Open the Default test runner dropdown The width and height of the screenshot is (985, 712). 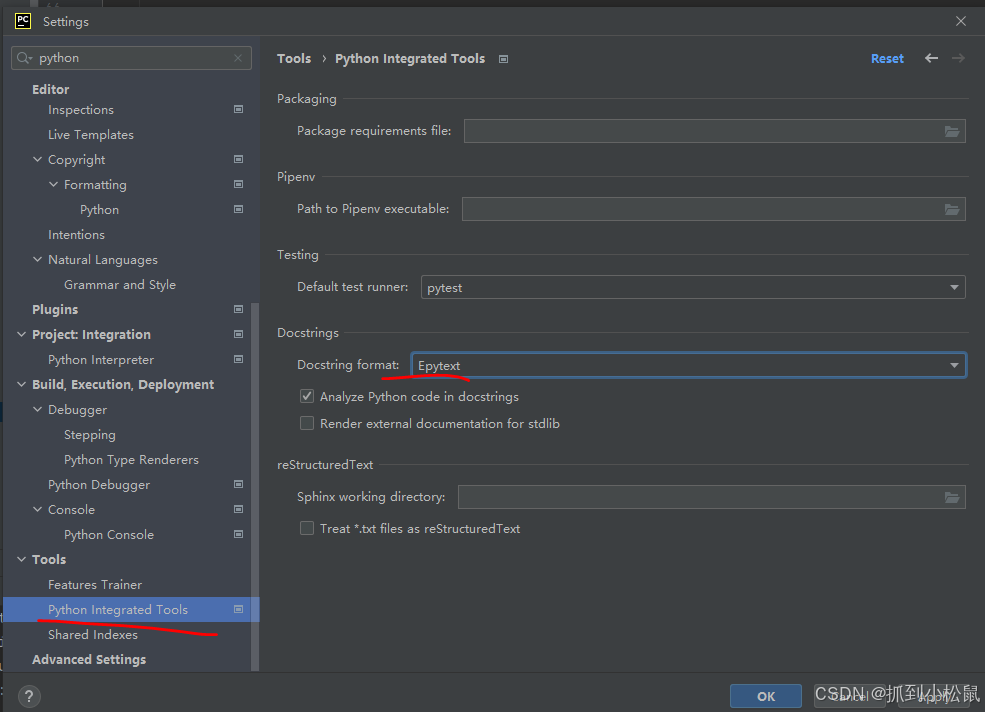click(x=693, y=287)
